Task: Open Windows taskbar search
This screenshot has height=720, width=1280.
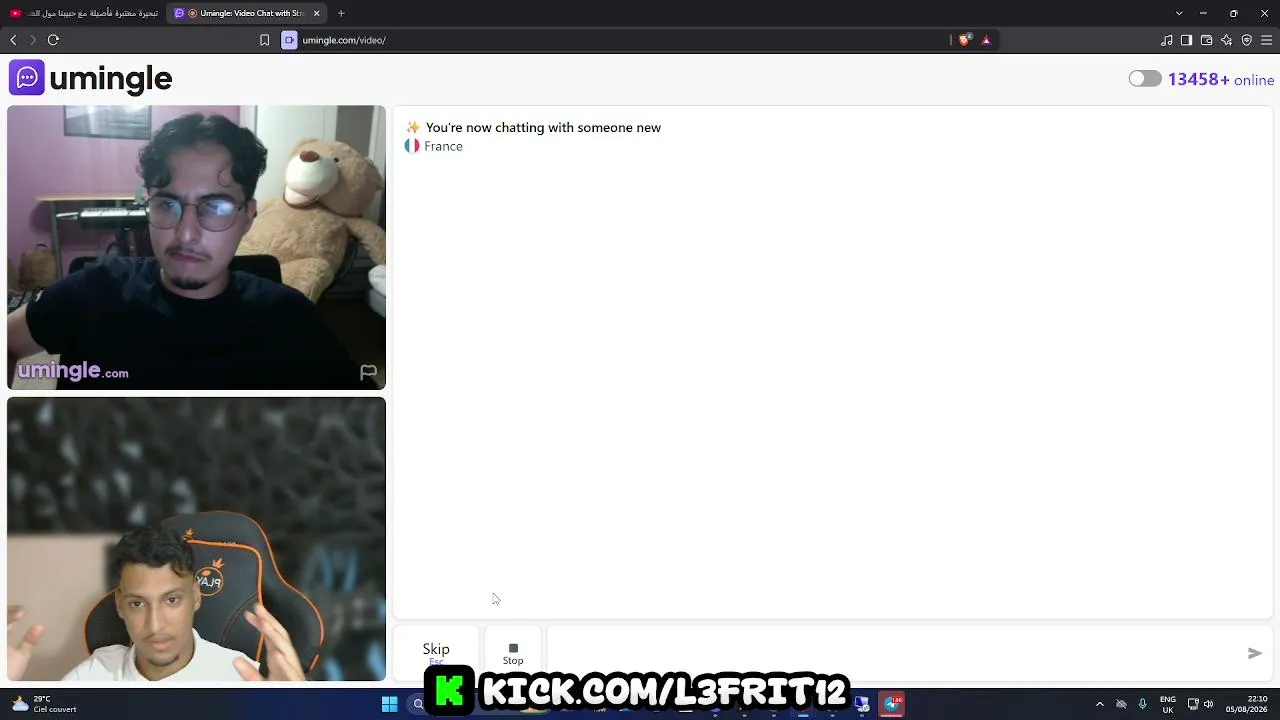Action: click(x=418, y=704)
